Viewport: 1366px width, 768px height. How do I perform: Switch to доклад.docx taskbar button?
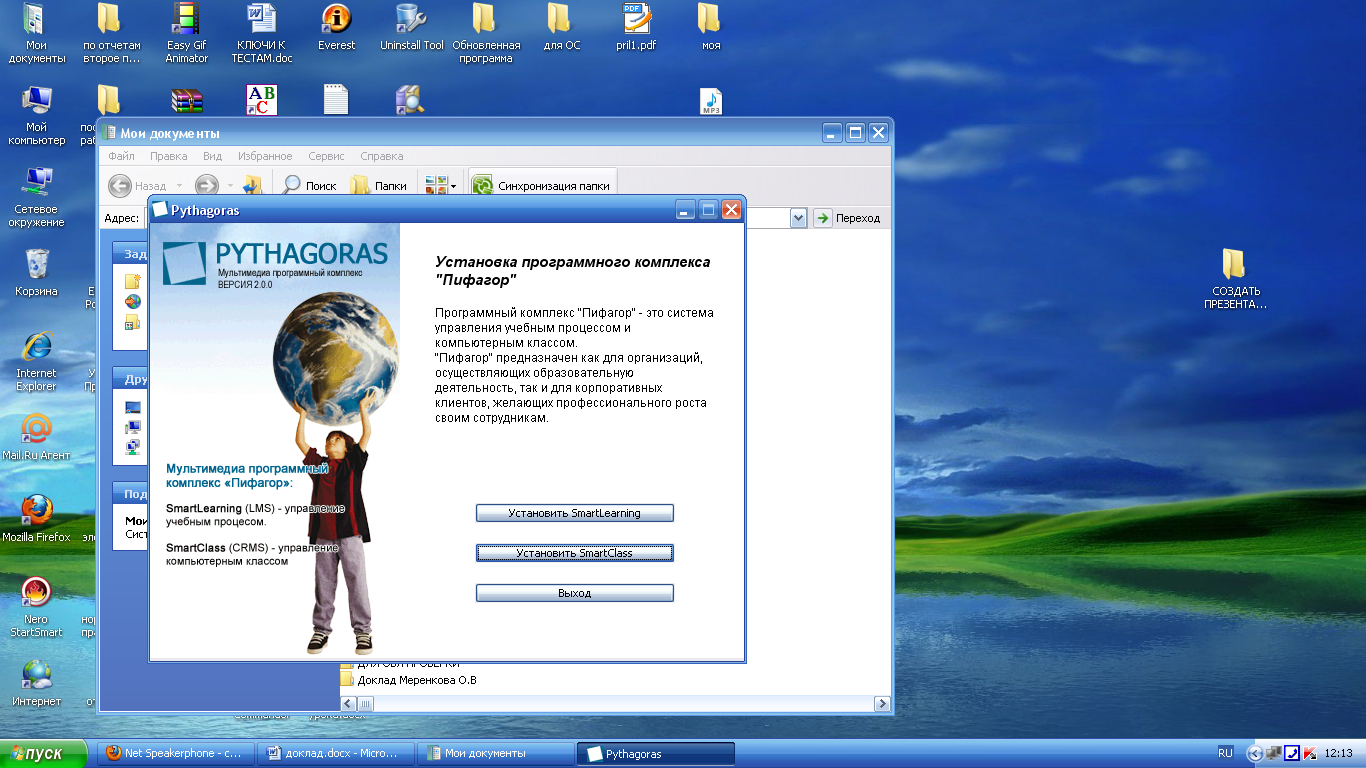pos(335,754)
